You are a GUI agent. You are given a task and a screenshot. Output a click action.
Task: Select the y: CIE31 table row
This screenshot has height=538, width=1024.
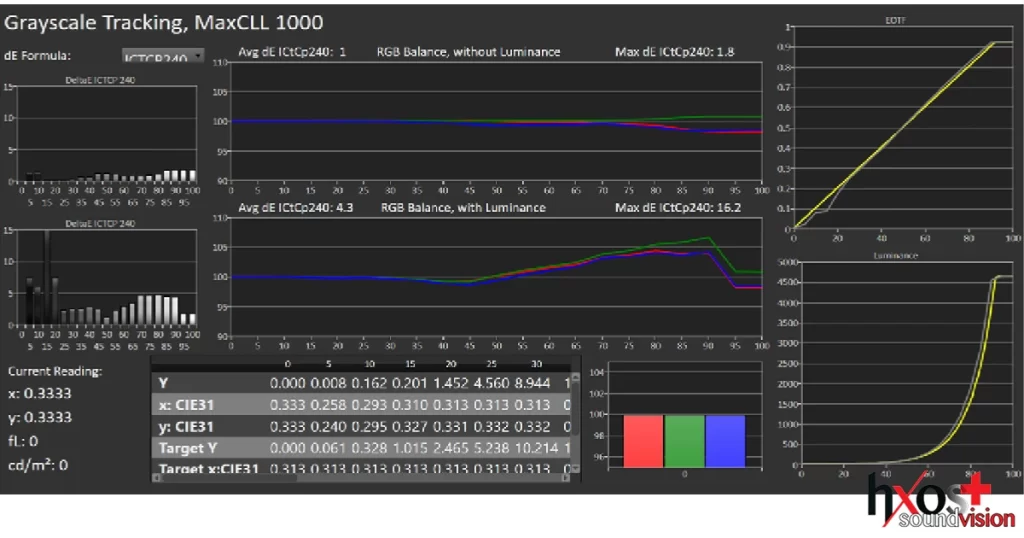pyautogui.click(x=360, y=425)
